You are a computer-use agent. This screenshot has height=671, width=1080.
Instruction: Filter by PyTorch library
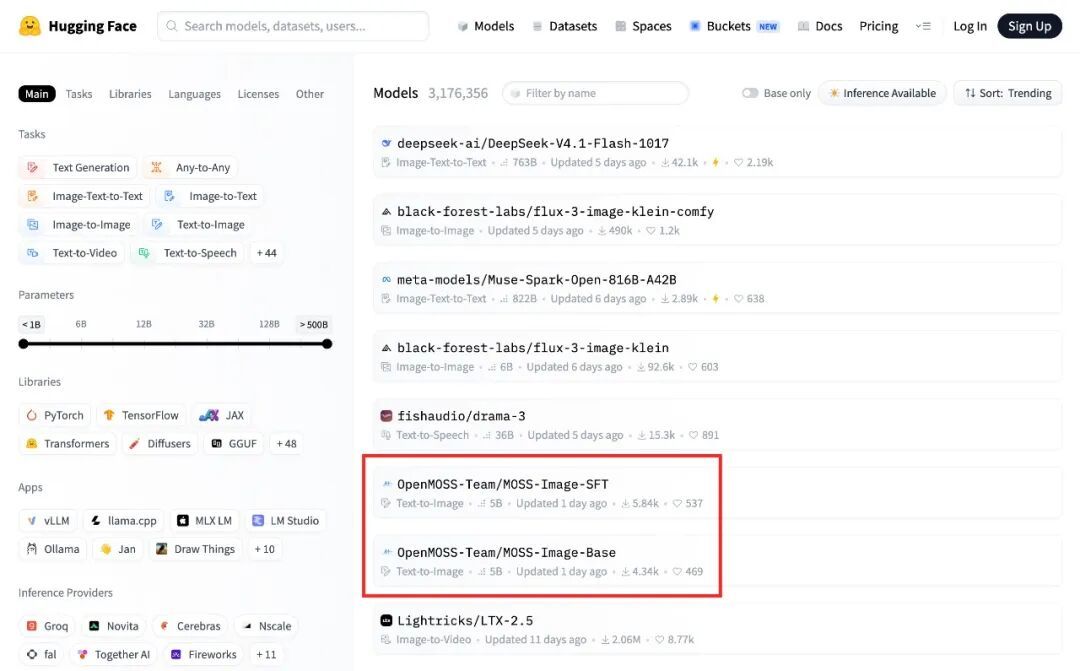[55, 415]
